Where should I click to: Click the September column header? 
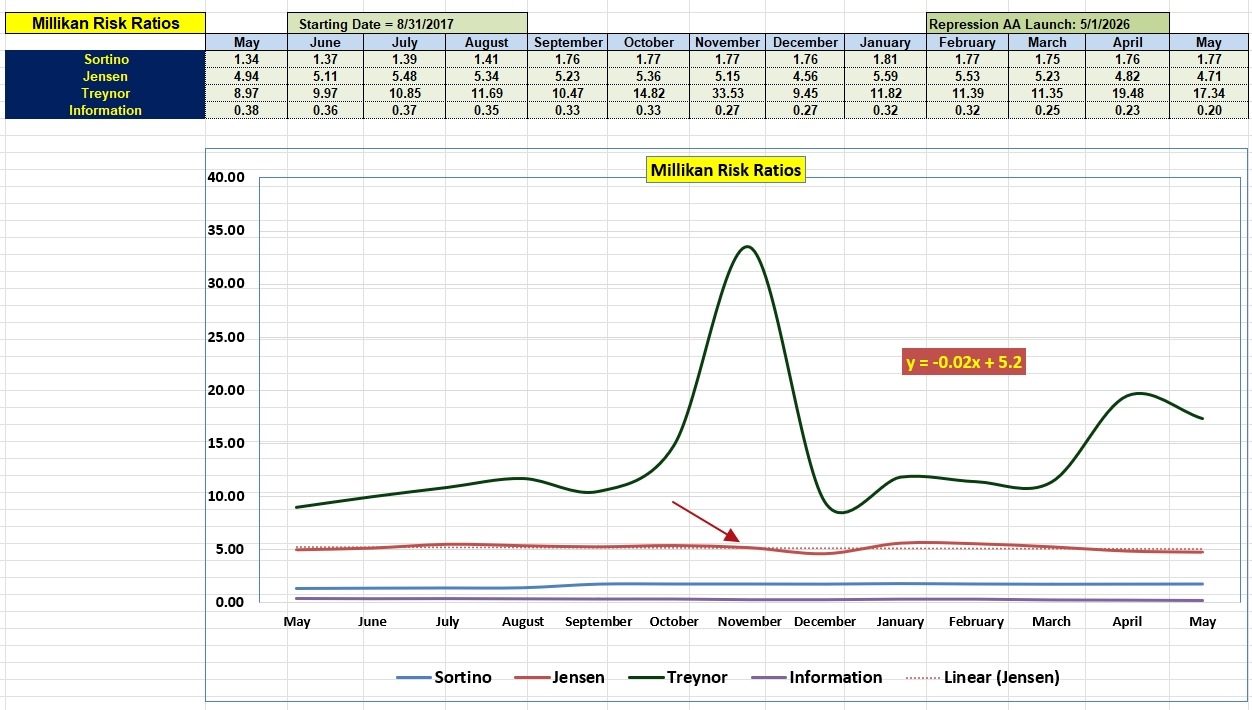pos(568,43)
